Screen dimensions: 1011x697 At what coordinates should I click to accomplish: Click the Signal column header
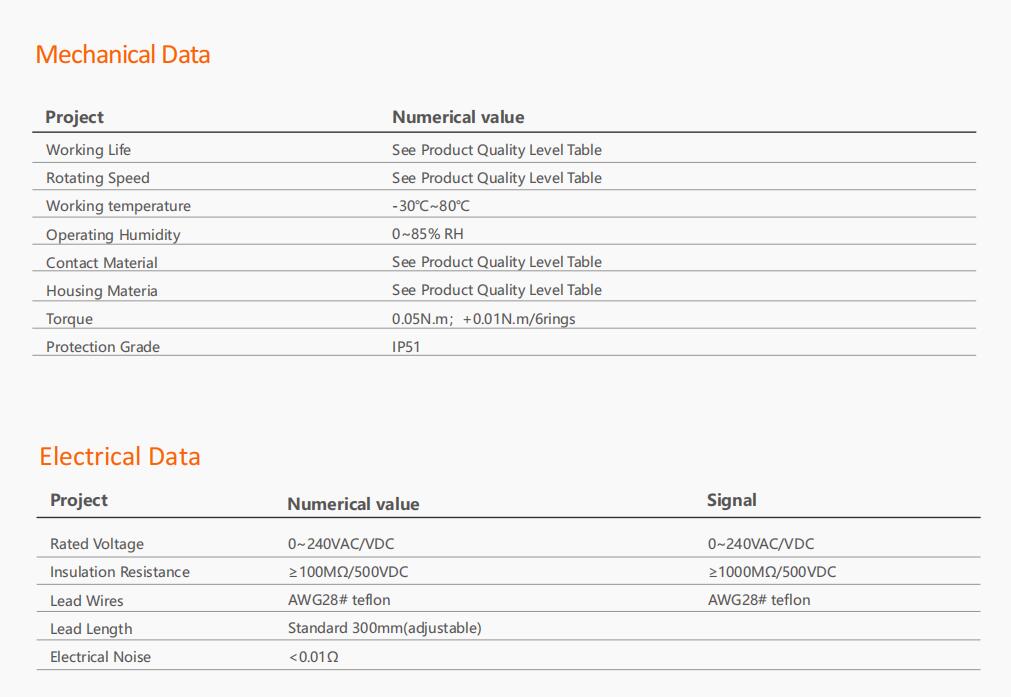coord(732,500)
